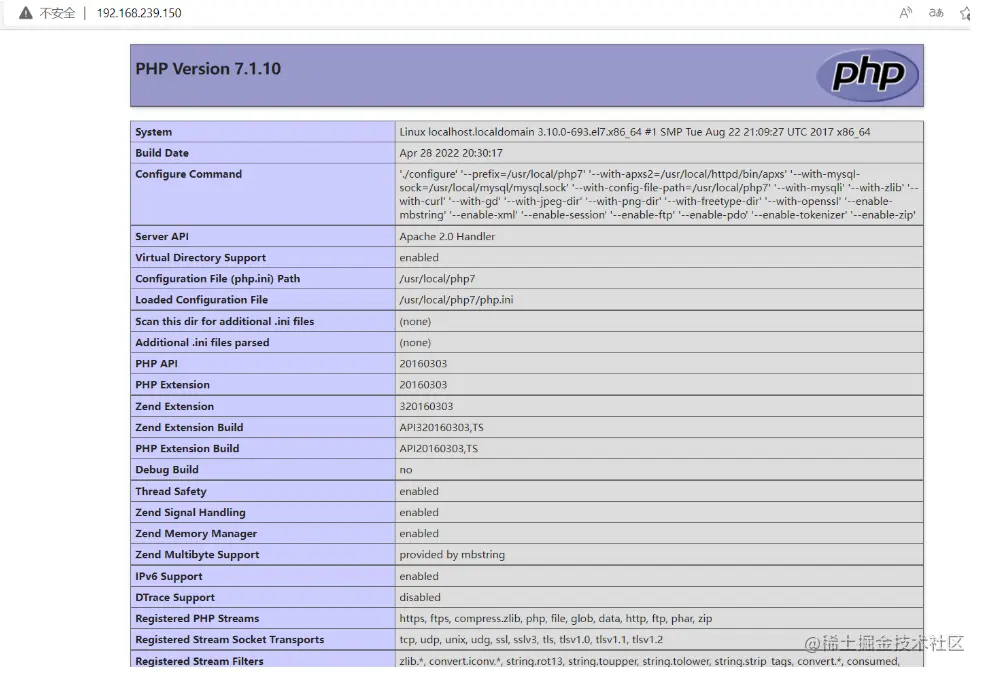The height and width of the screenshot is (673, 984).
Task: Click the tcp, udp, unix transports value
Action: [x=531, y=639]
